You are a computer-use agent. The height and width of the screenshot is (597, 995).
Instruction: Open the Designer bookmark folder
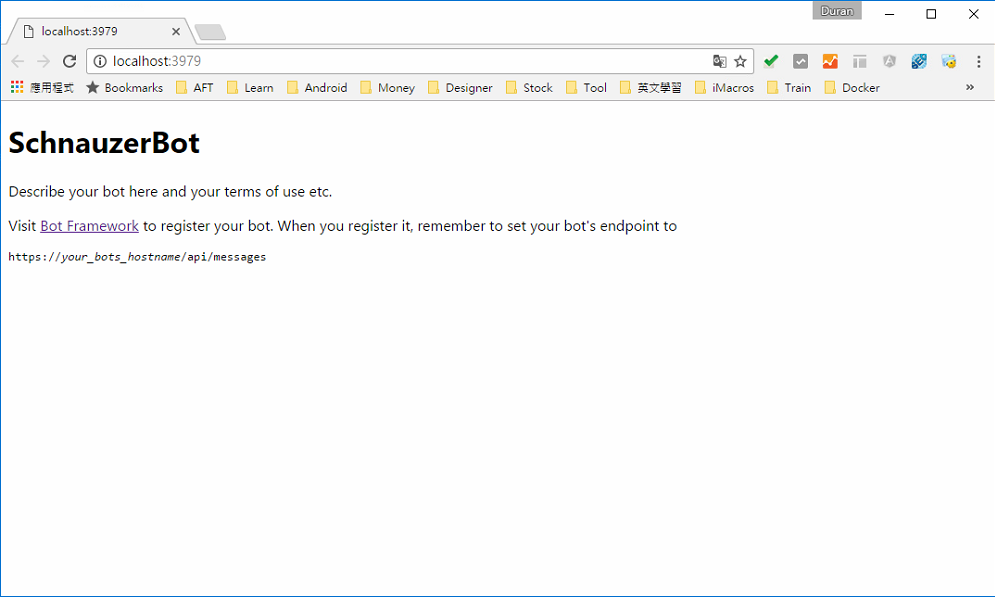pos(461,88)
